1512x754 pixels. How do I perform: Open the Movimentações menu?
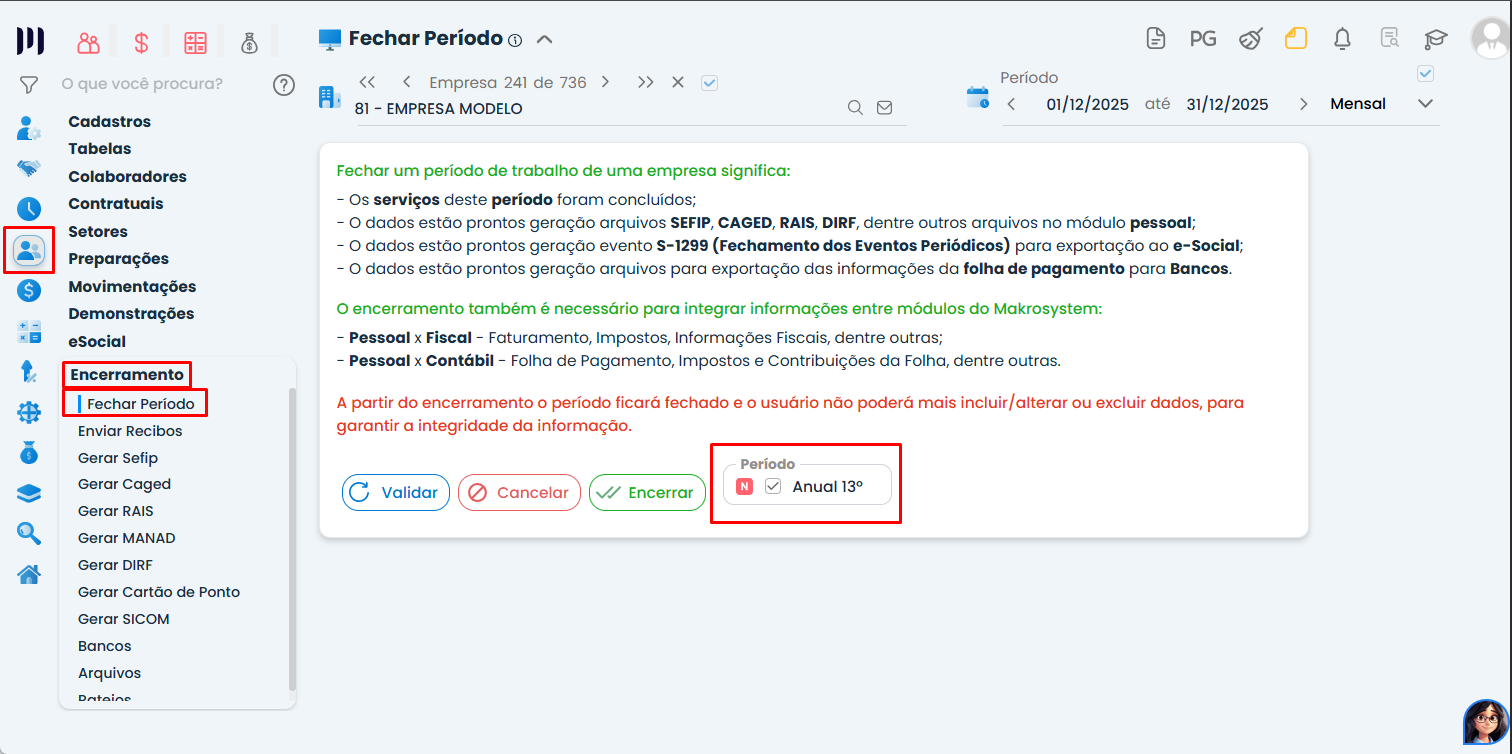(x=132, y=287)
